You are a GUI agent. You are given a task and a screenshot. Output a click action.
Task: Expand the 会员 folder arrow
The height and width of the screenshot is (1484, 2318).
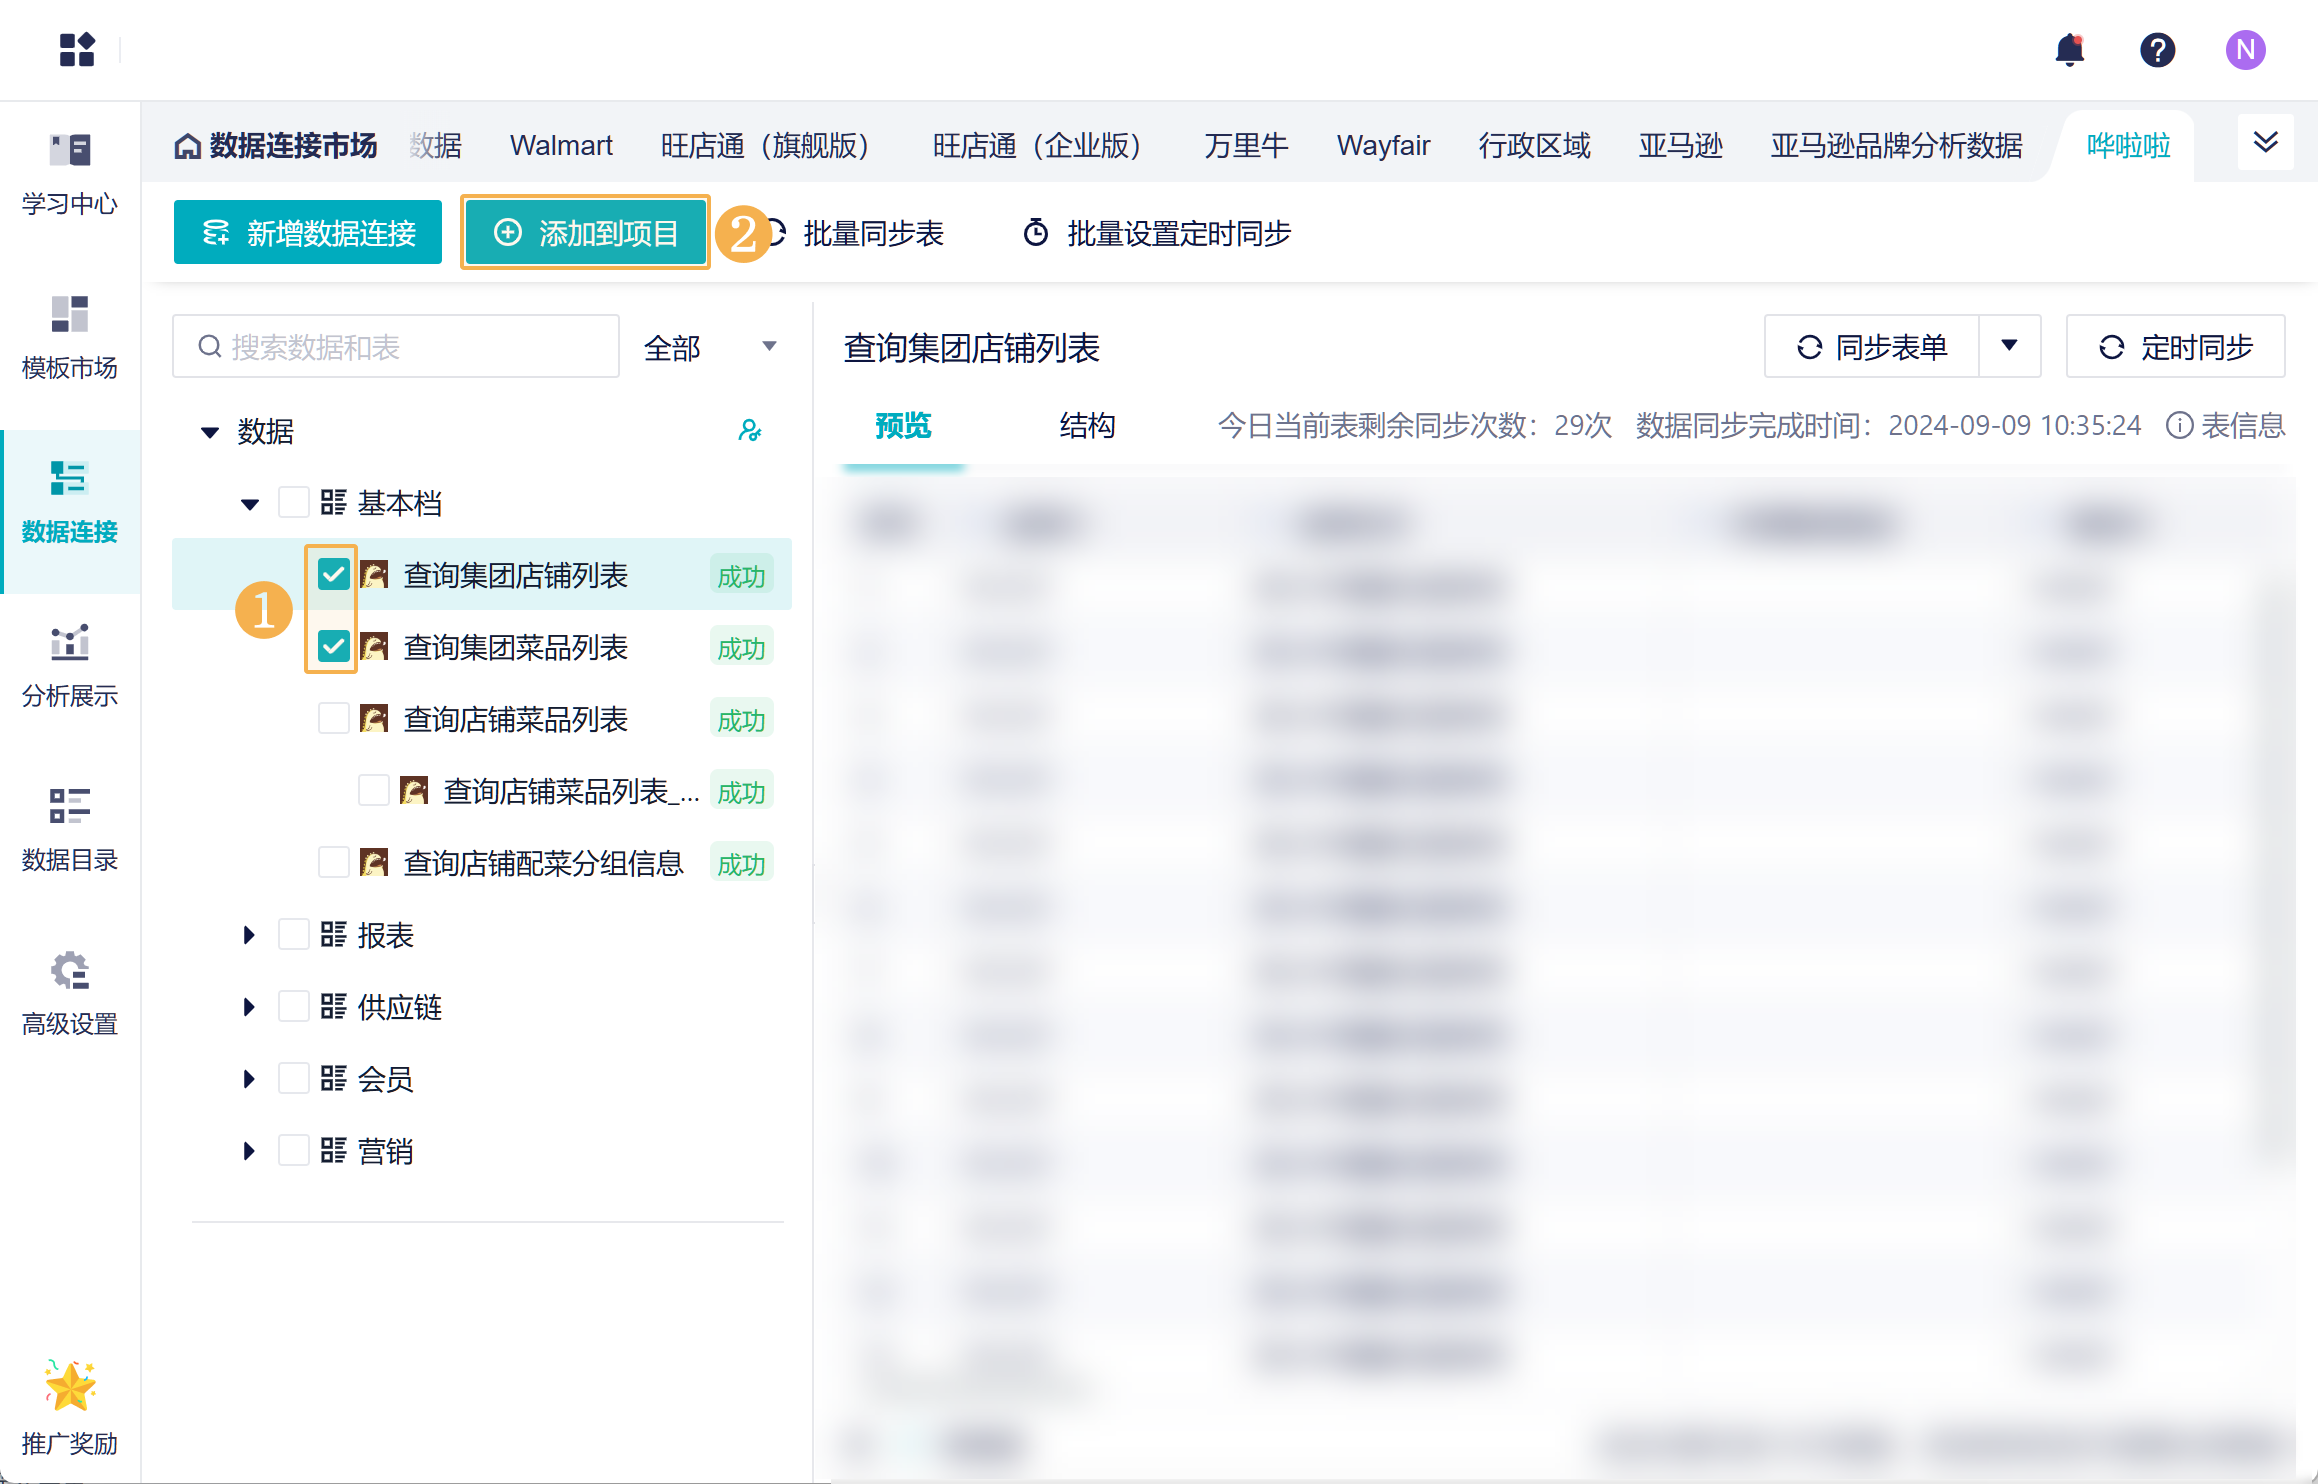[x=249, y=1079]
